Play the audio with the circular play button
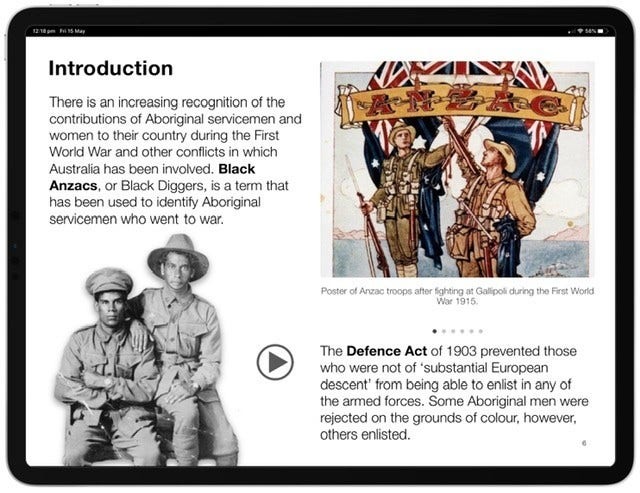Viewport: 640px width, 493px height. coord(275,361)
